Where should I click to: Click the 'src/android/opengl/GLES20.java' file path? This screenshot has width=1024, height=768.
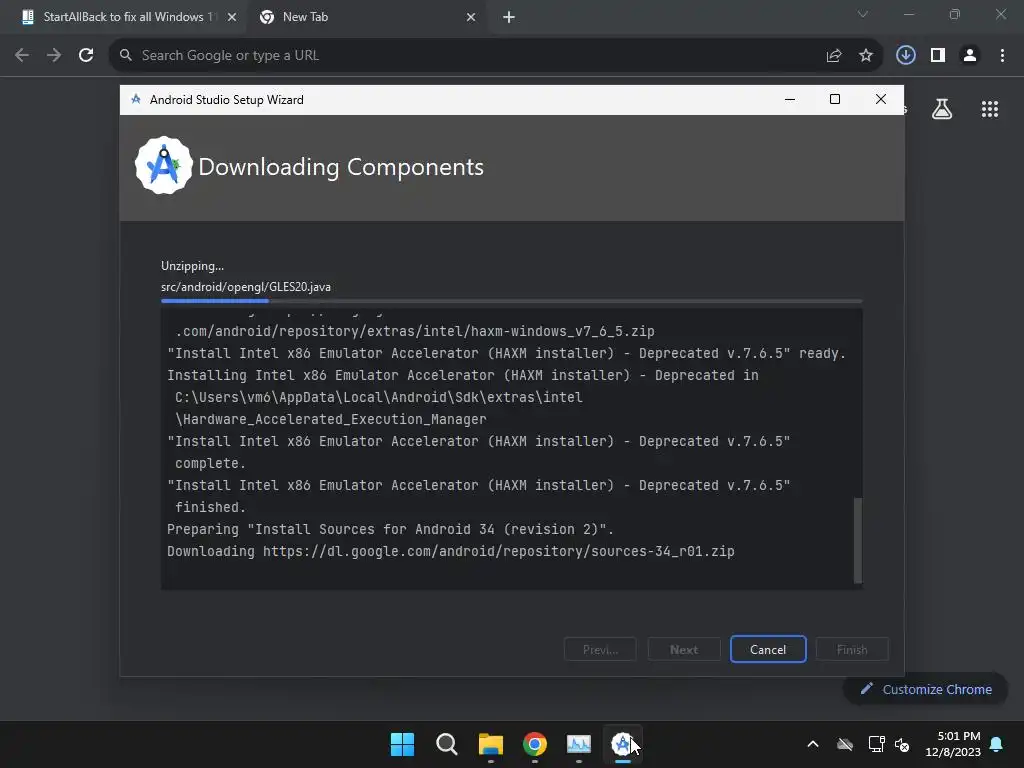pyautogui.click(x=246, y=287)
